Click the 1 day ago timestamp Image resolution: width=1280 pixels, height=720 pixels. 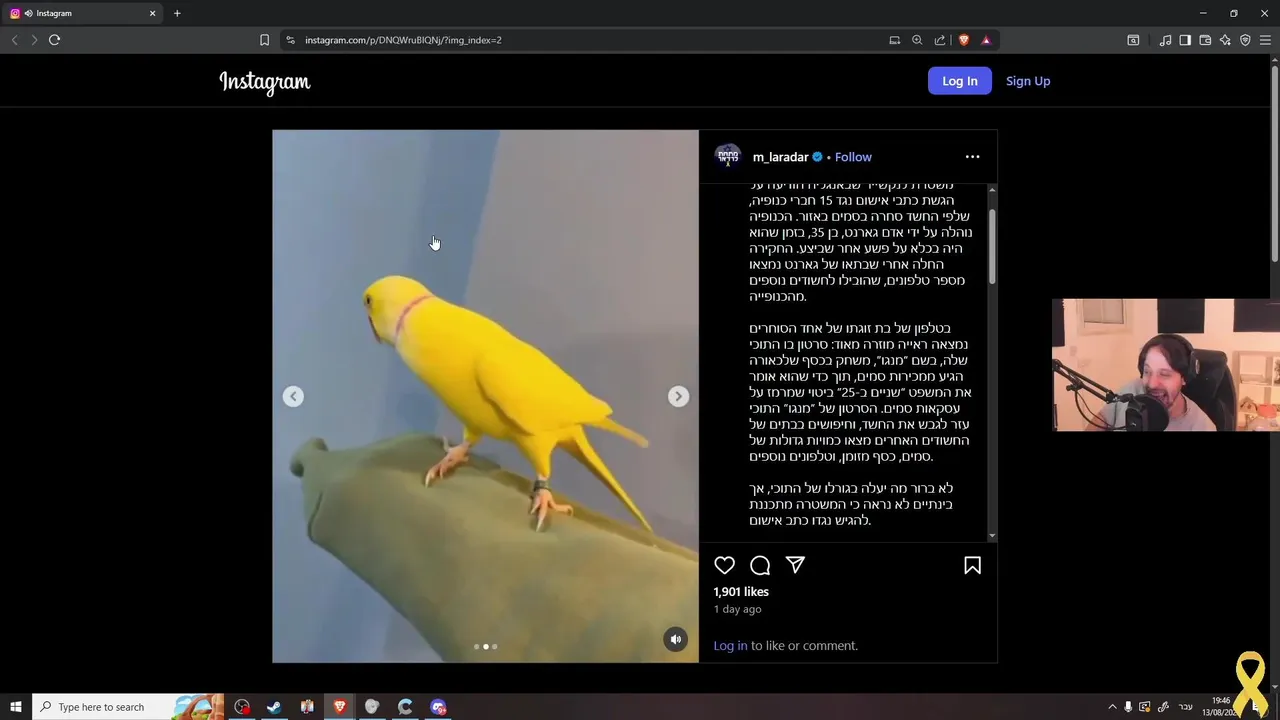point(738,609)
